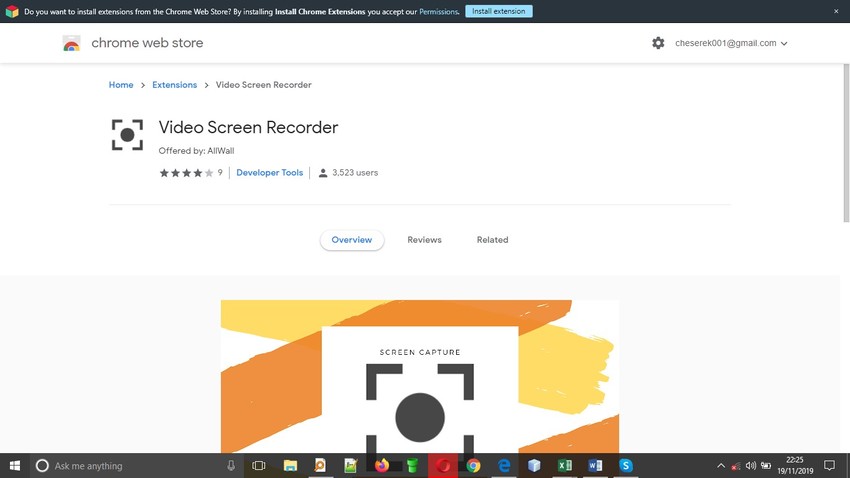Click the Video Screen Recorder extension icon

pyautogui.click(x=127, y=135)
